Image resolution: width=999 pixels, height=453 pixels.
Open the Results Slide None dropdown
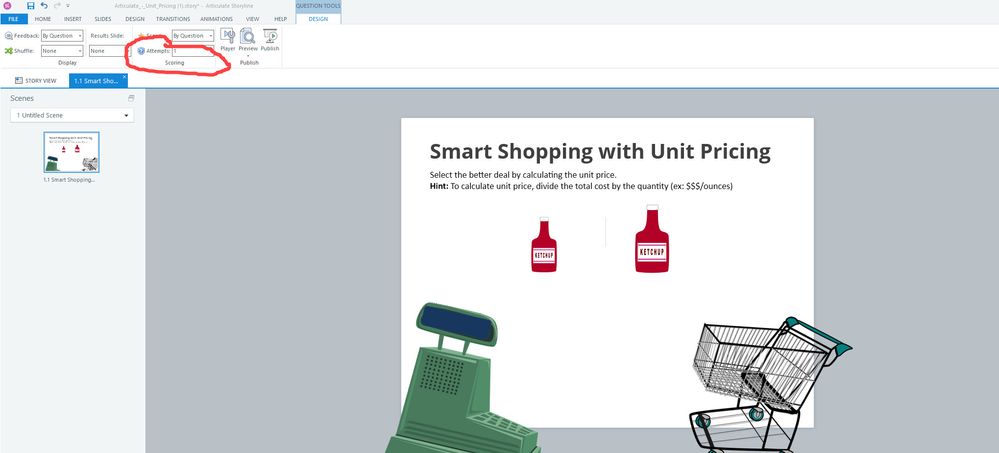pyautogui.click(x=109, y=51)
